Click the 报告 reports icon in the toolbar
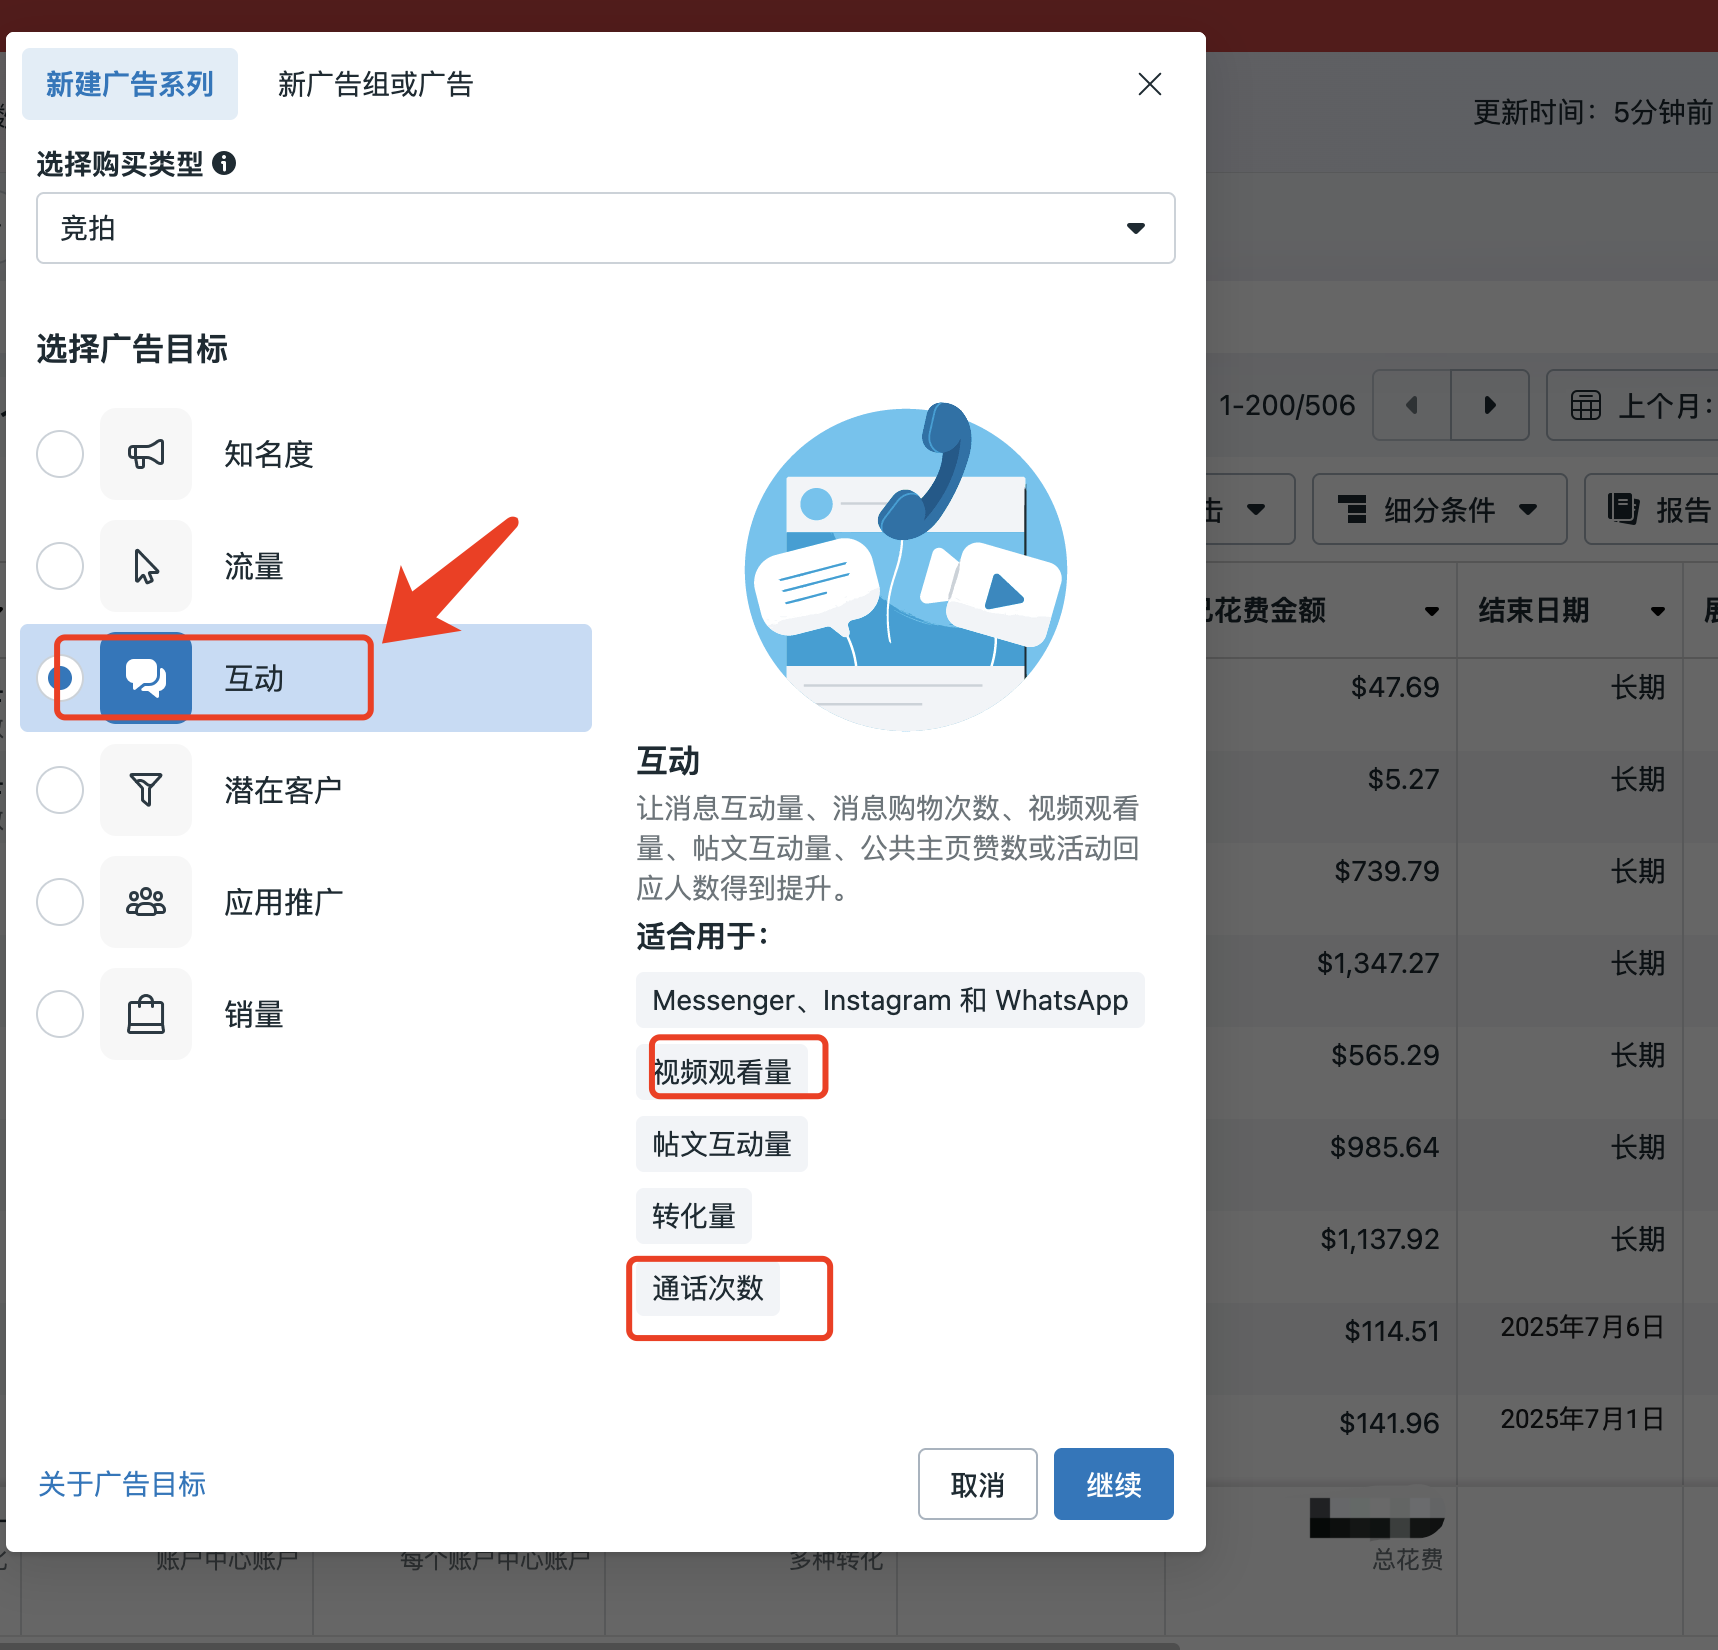Viewport: 1718px width, 1650px height. (x=1623, y=509)
